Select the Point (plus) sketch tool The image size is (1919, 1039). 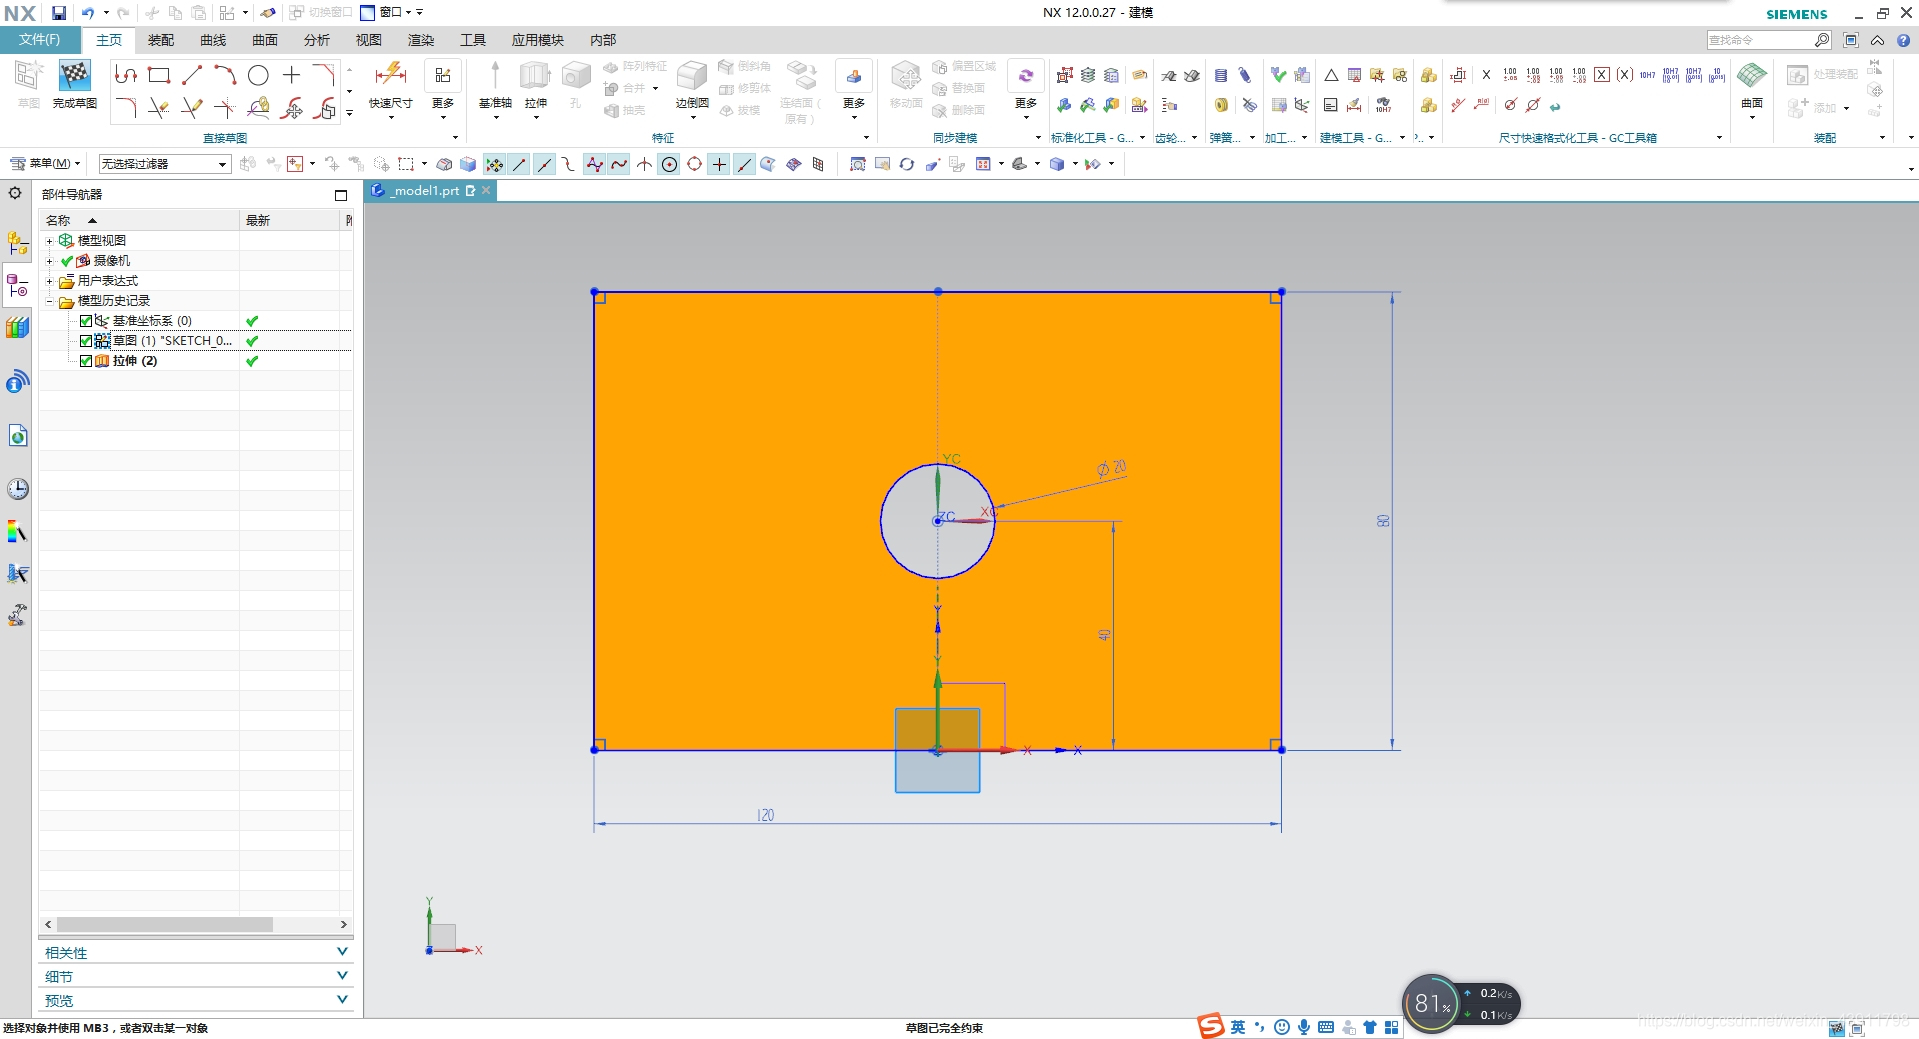(x=291, y=75)
